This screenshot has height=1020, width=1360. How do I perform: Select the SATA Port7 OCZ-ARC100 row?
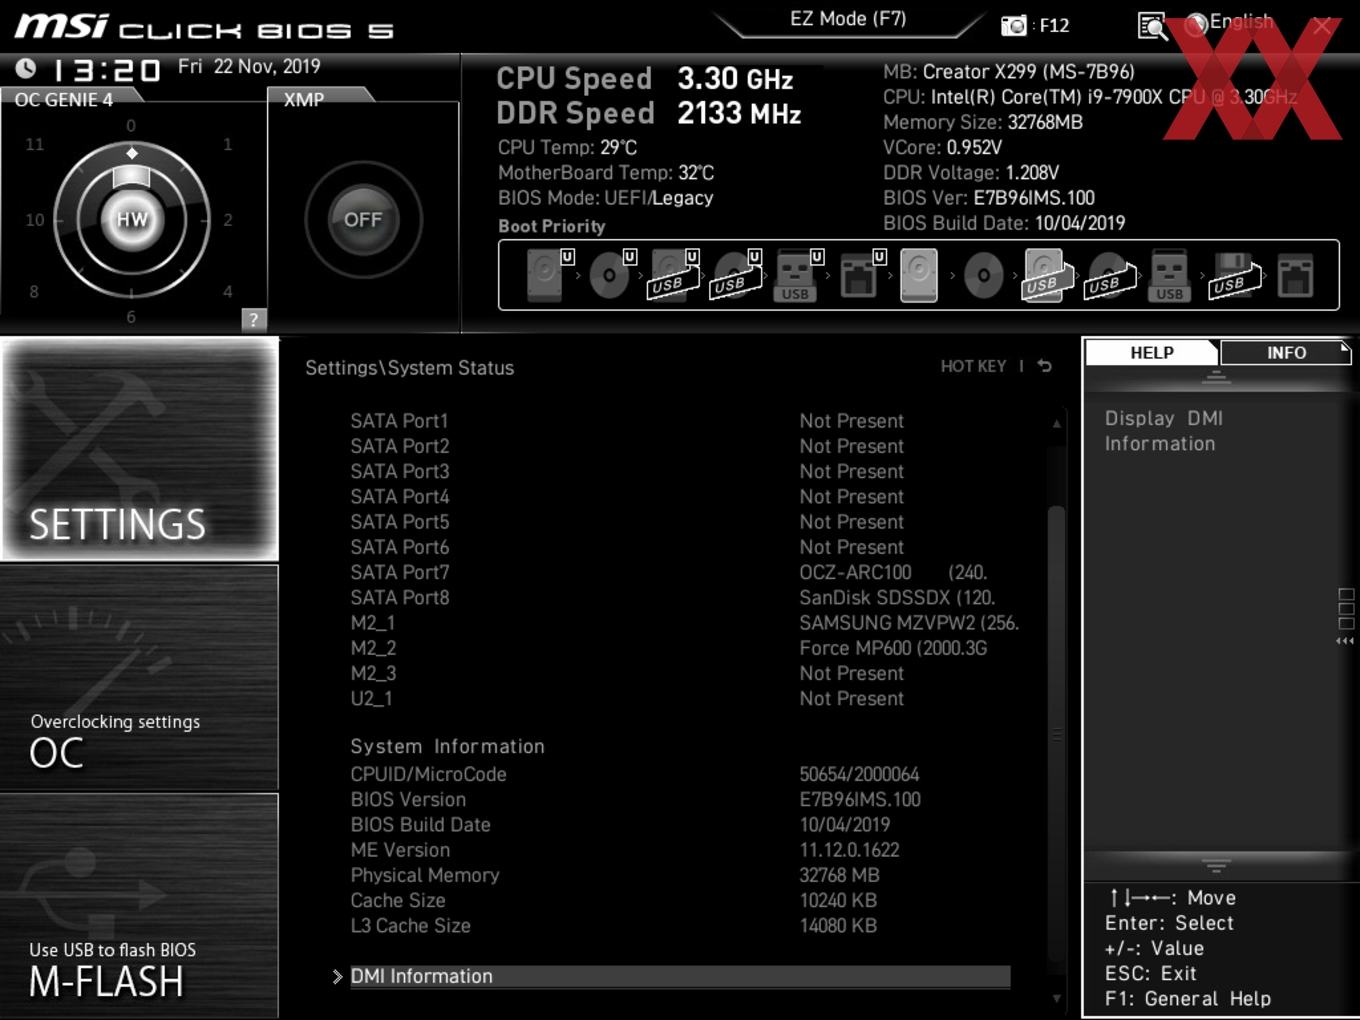(x=680, y=572)
